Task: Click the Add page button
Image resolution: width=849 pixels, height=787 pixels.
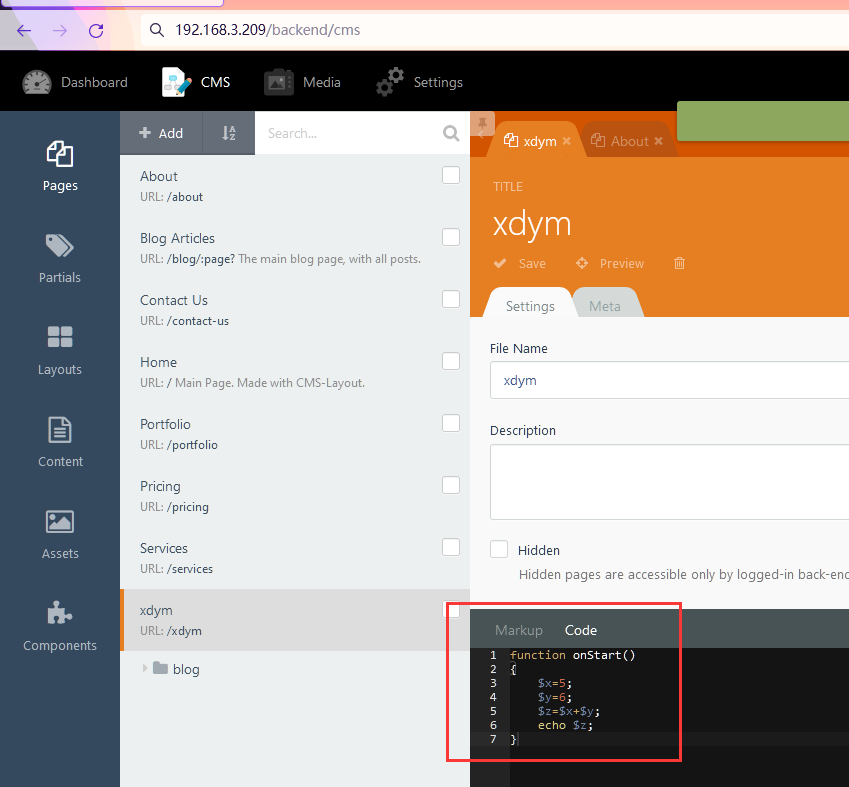Action: (161, 133)
